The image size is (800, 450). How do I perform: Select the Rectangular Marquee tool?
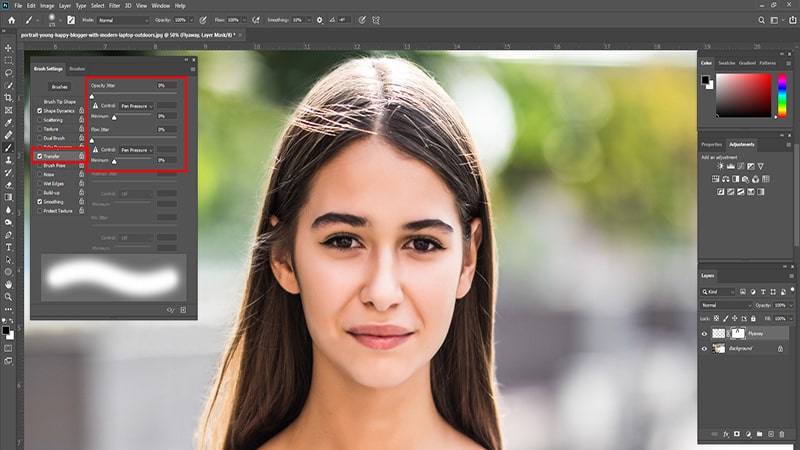coord(8,60)
